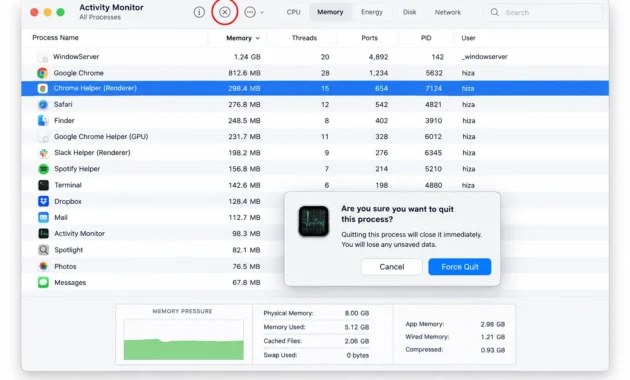630x380 pixels.
Task: Click the green zoom window button
Action: click(61, 12)
